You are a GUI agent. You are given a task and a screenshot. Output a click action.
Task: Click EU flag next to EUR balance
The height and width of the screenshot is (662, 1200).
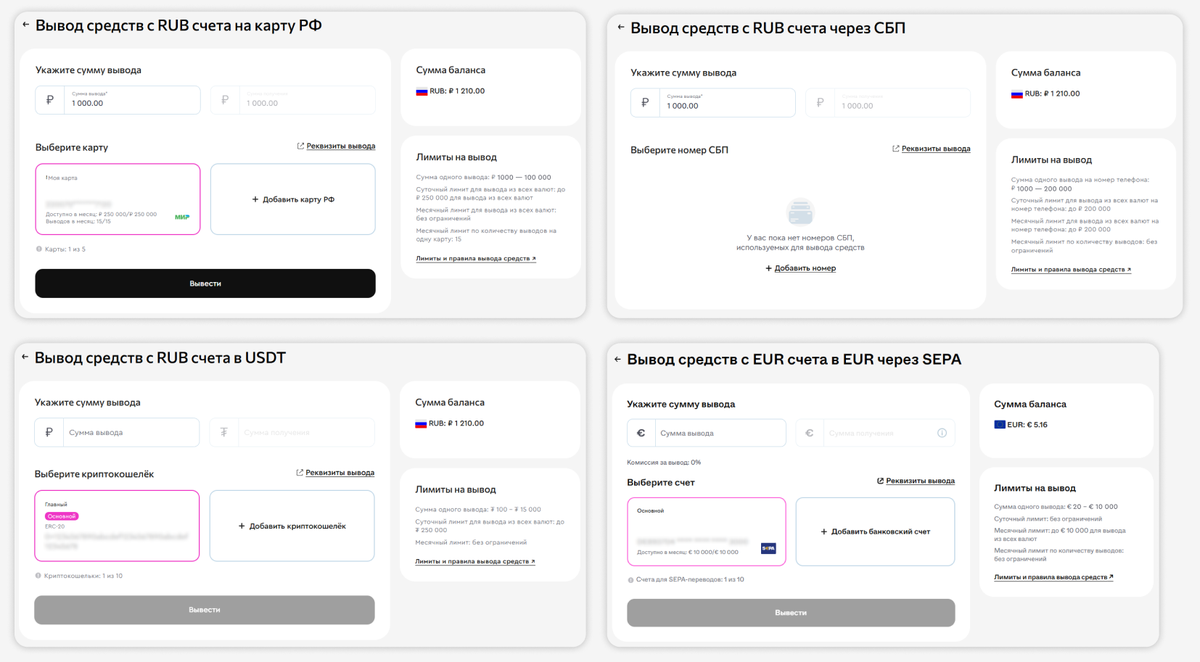(1000, 425)
